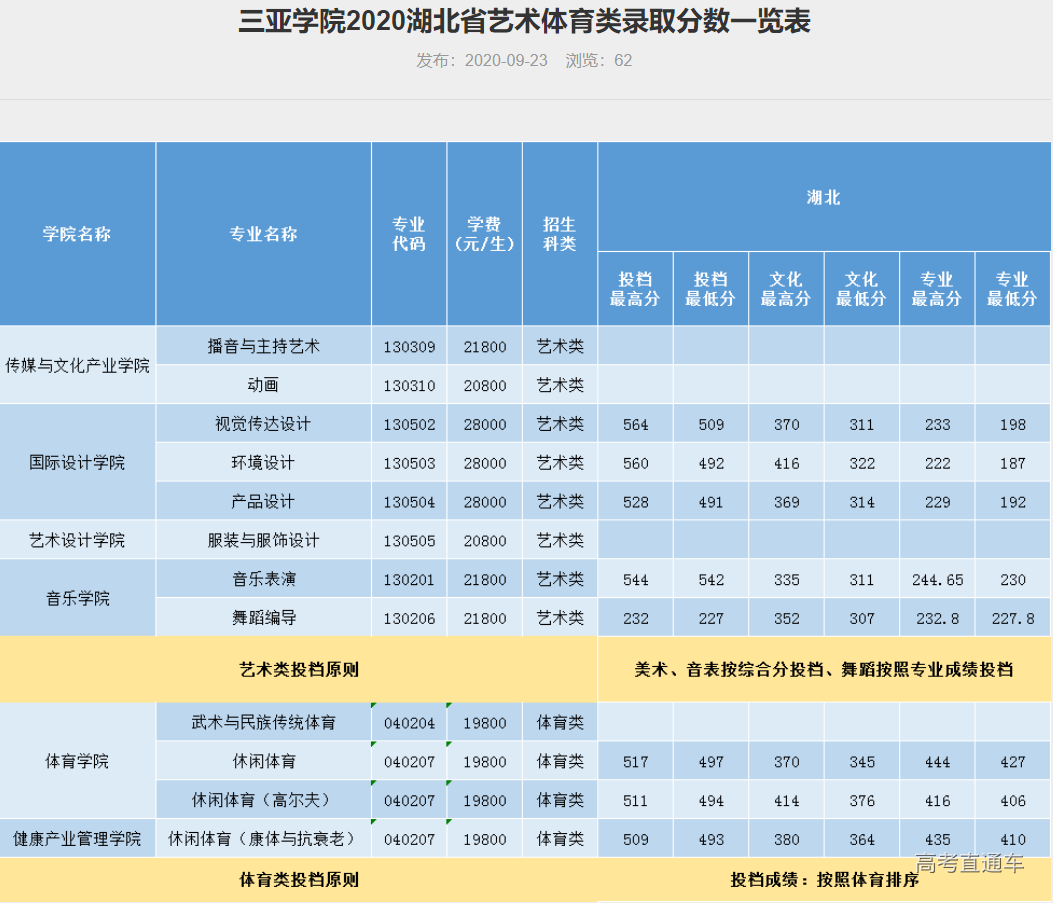Screen dimensions: 1053x903
Task: Click the 学费(元/生) column header
Action: pos(484,234)
